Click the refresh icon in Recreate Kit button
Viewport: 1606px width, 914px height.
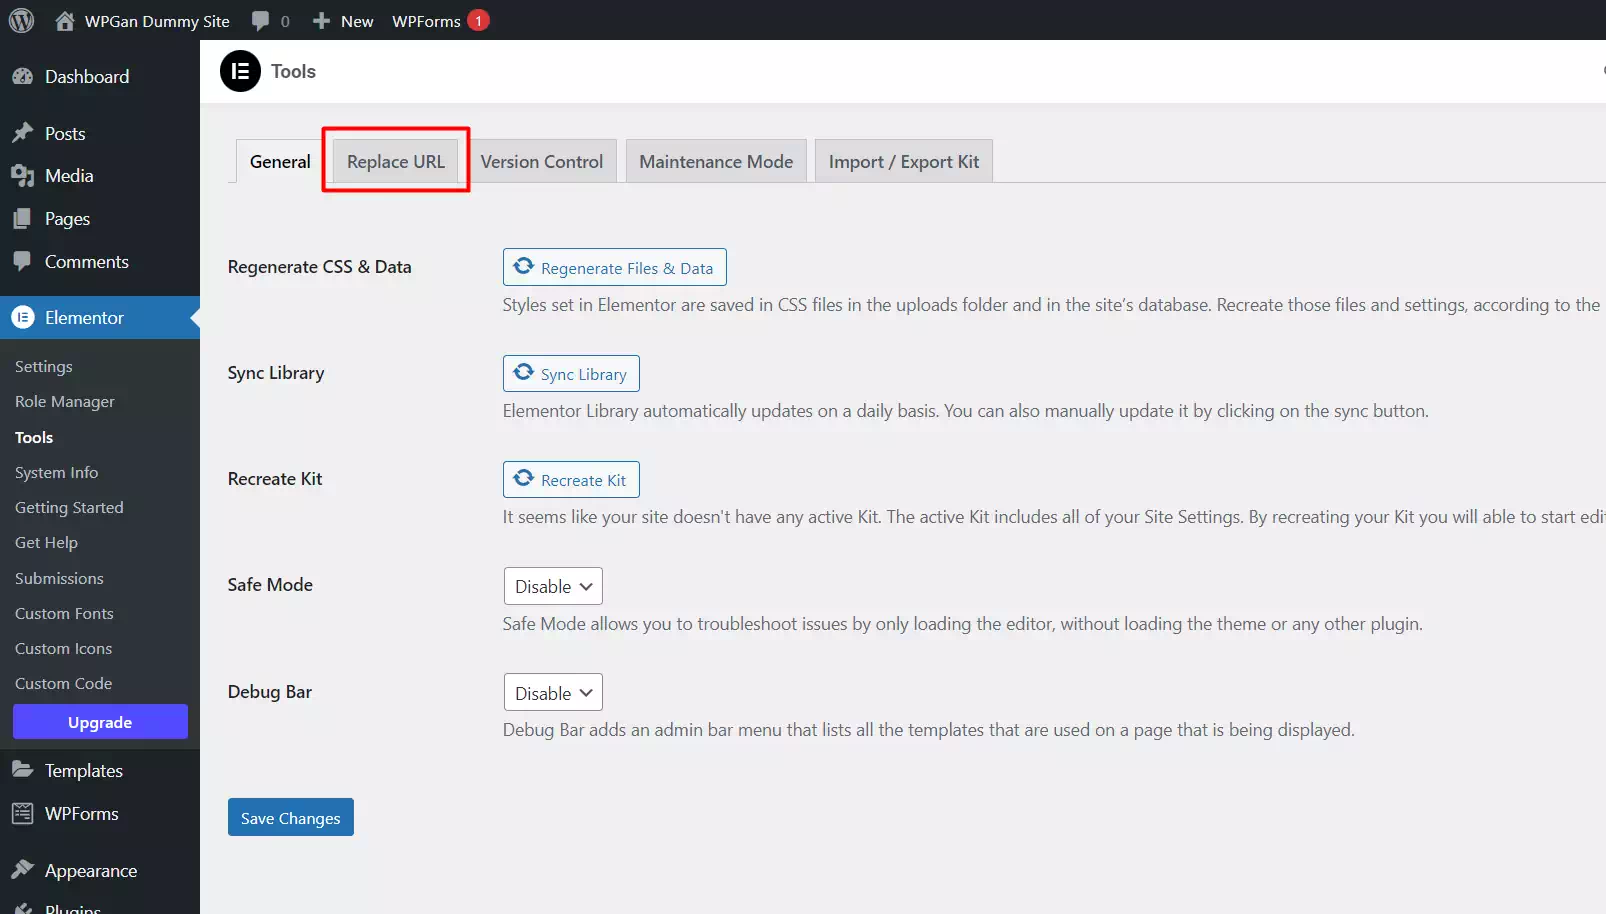tap(523, 478)
